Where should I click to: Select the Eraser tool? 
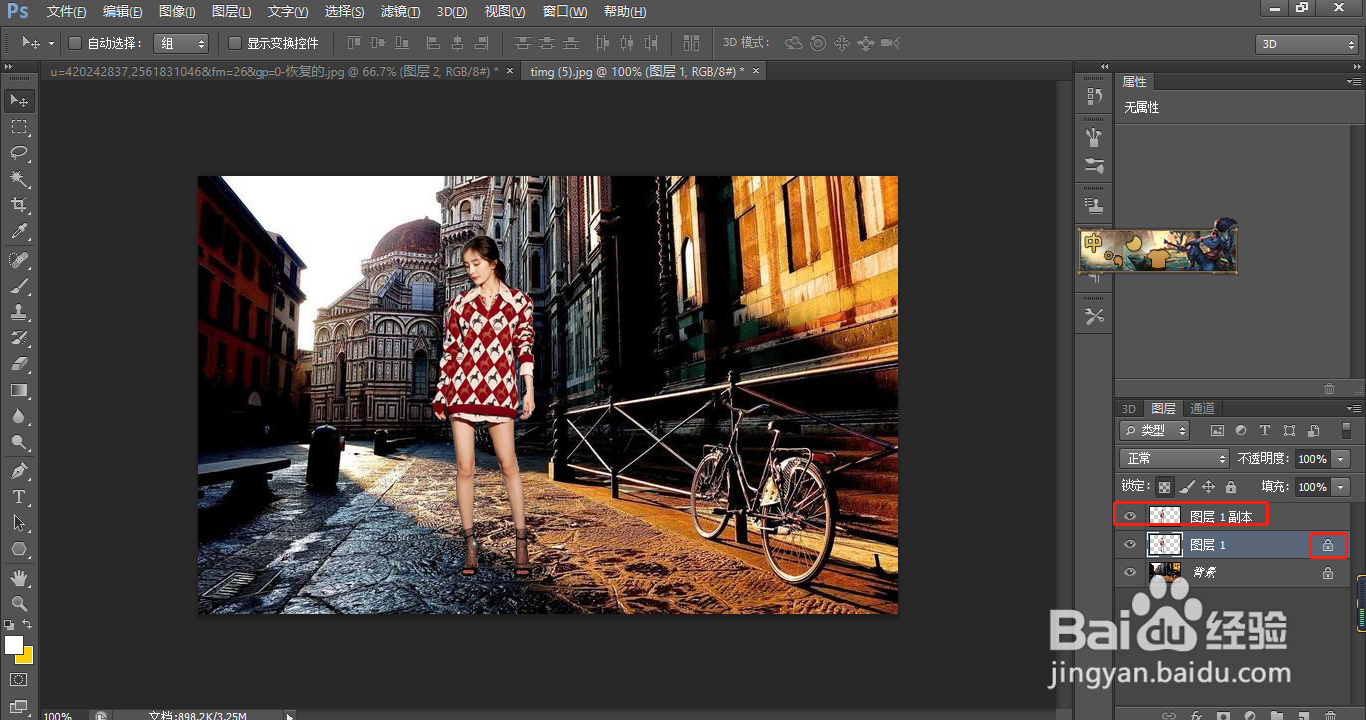(19, 364)
